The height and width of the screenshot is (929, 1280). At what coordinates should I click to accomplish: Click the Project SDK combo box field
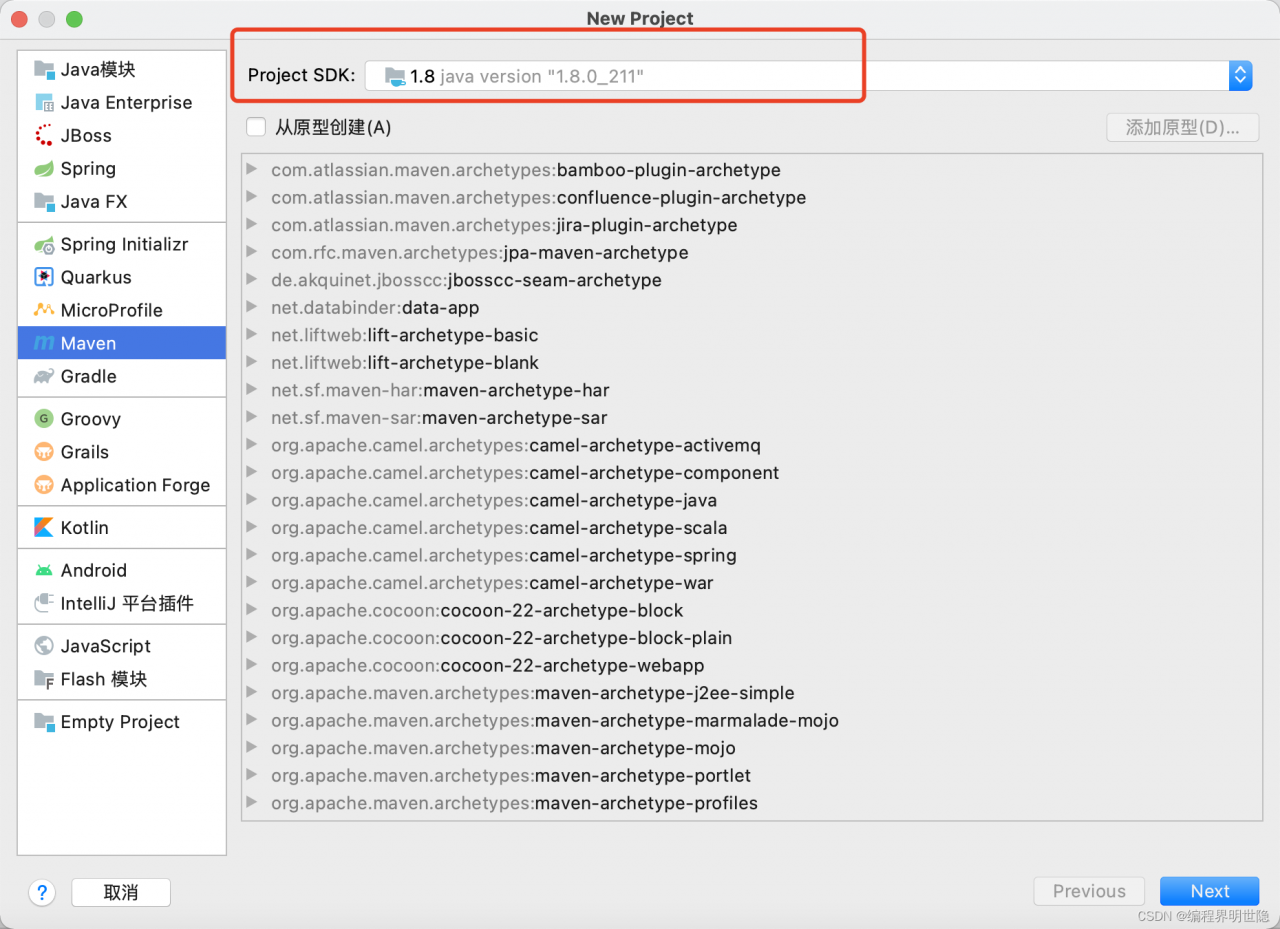(x=808, y=76)
